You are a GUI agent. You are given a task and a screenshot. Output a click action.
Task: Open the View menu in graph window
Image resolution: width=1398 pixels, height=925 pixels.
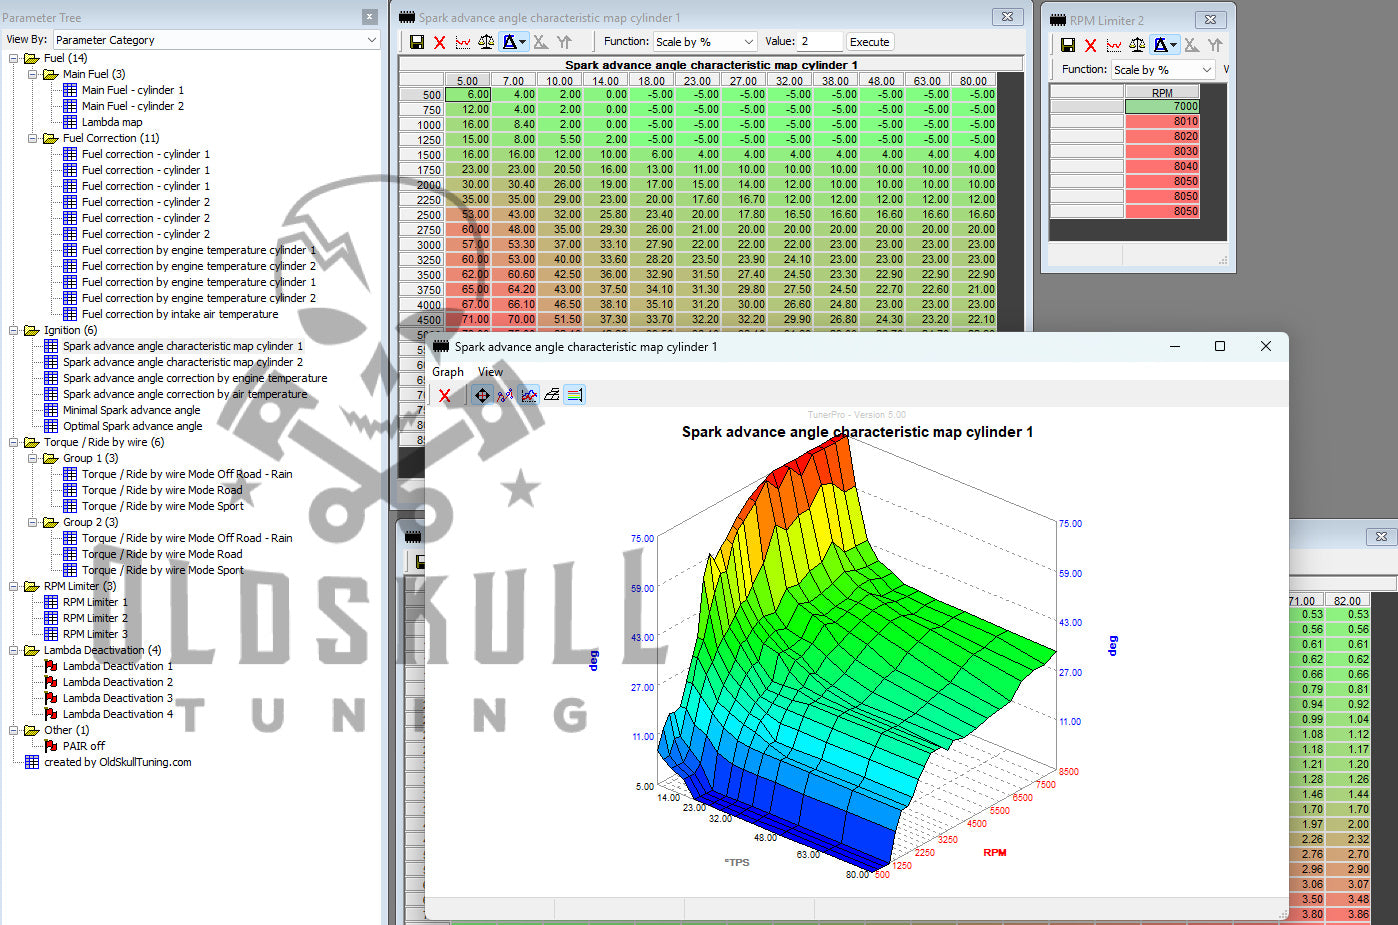click(490, 372)
